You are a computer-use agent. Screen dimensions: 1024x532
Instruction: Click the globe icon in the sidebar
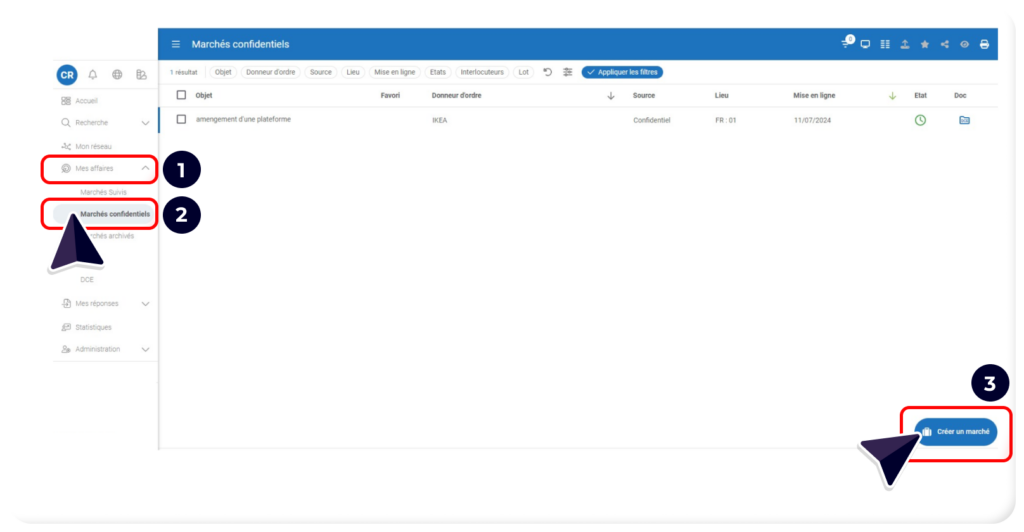click(x=117, y=75)
